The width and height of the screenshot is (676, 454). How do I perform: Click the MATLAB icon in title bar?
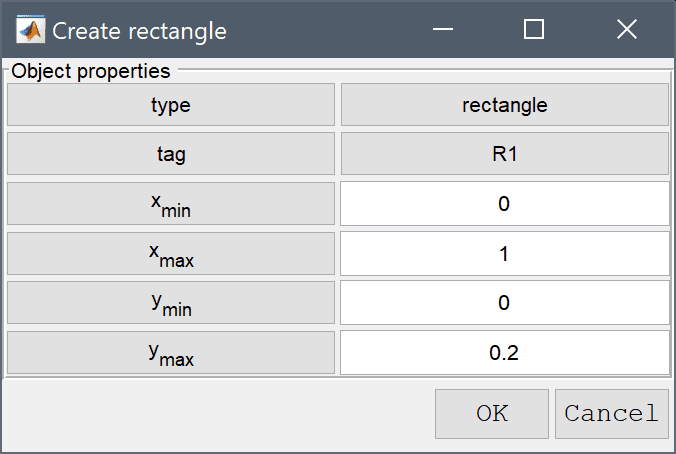click(x=30, y=30)
